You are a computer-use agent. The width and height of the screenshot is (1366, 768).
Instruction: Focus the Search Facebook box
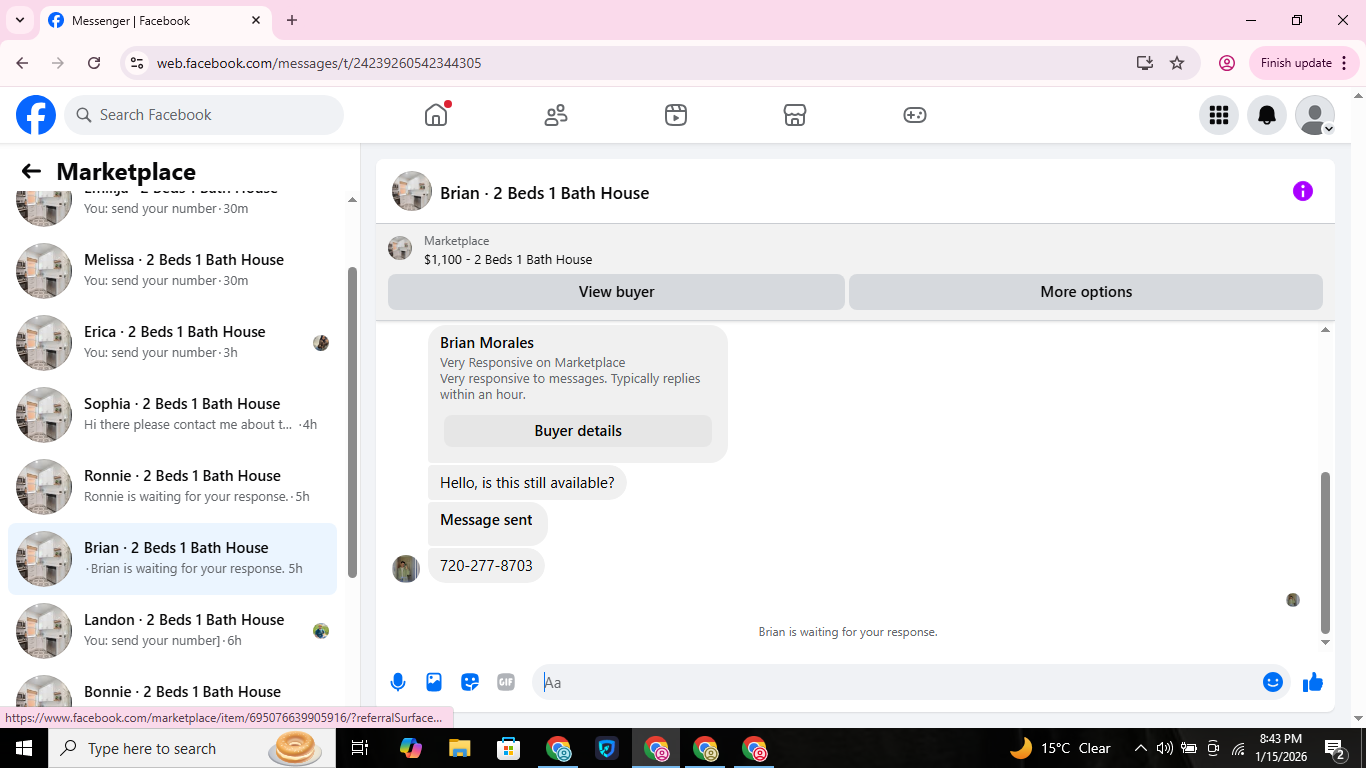204,115
